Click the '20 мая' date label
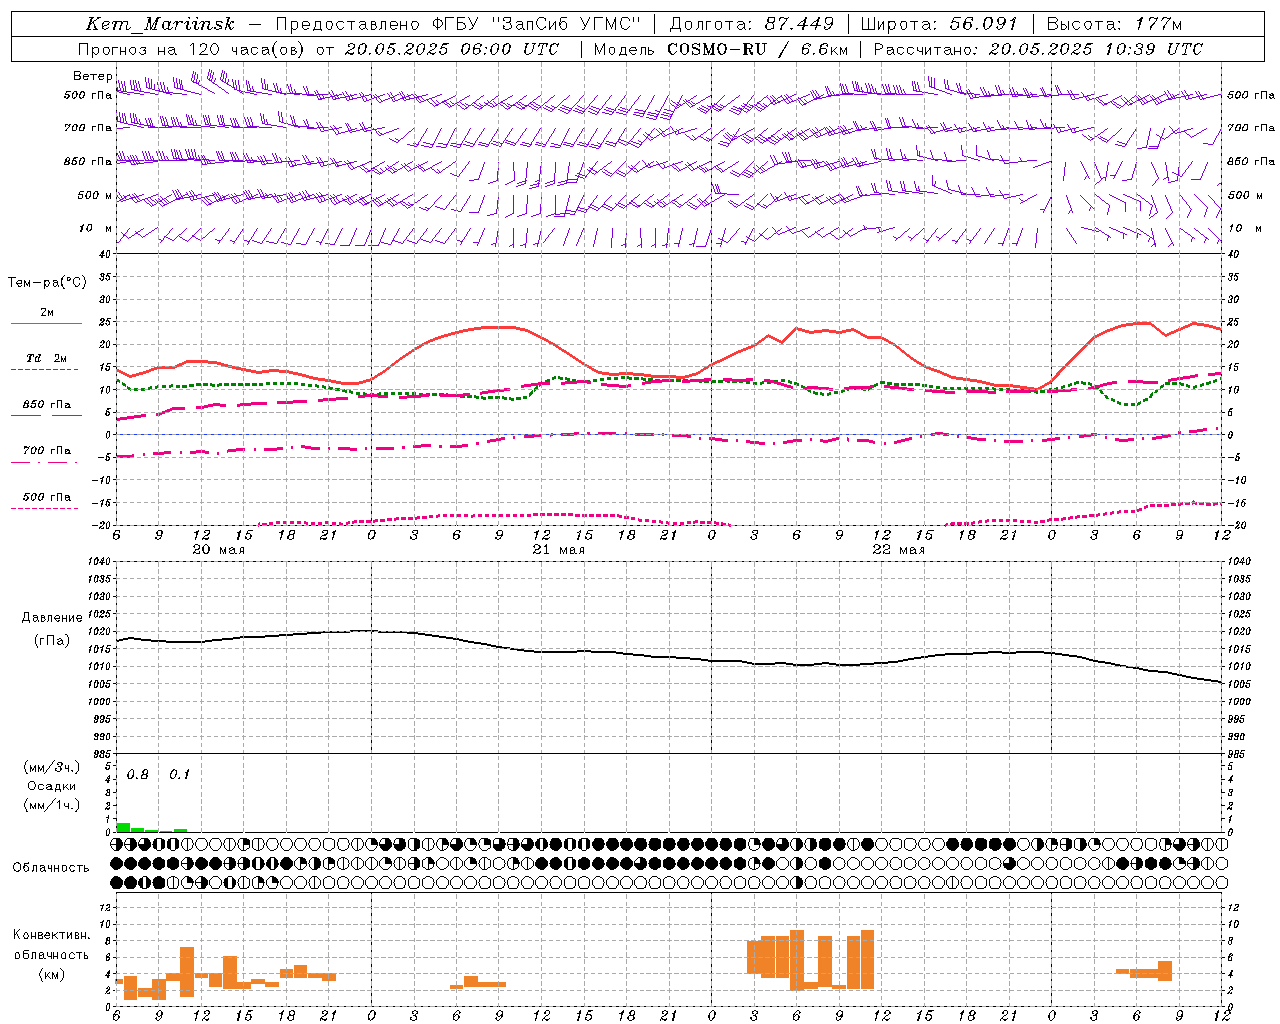Screen dimensions: 1280x1024 point(218,550)
